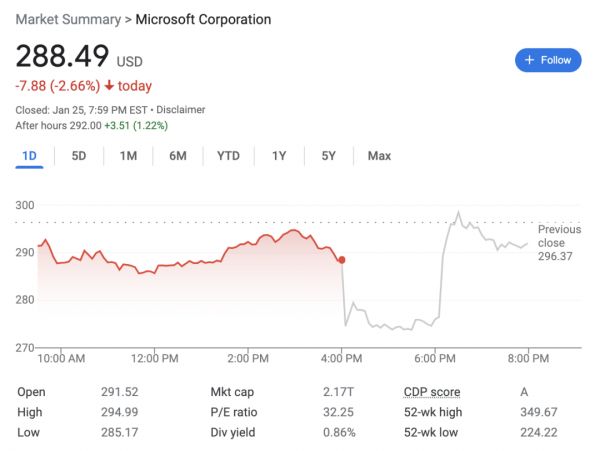The width and height of the screenshot is (600, 451).
Task: Click the Follow button
Action: click(x=547, y=60)
